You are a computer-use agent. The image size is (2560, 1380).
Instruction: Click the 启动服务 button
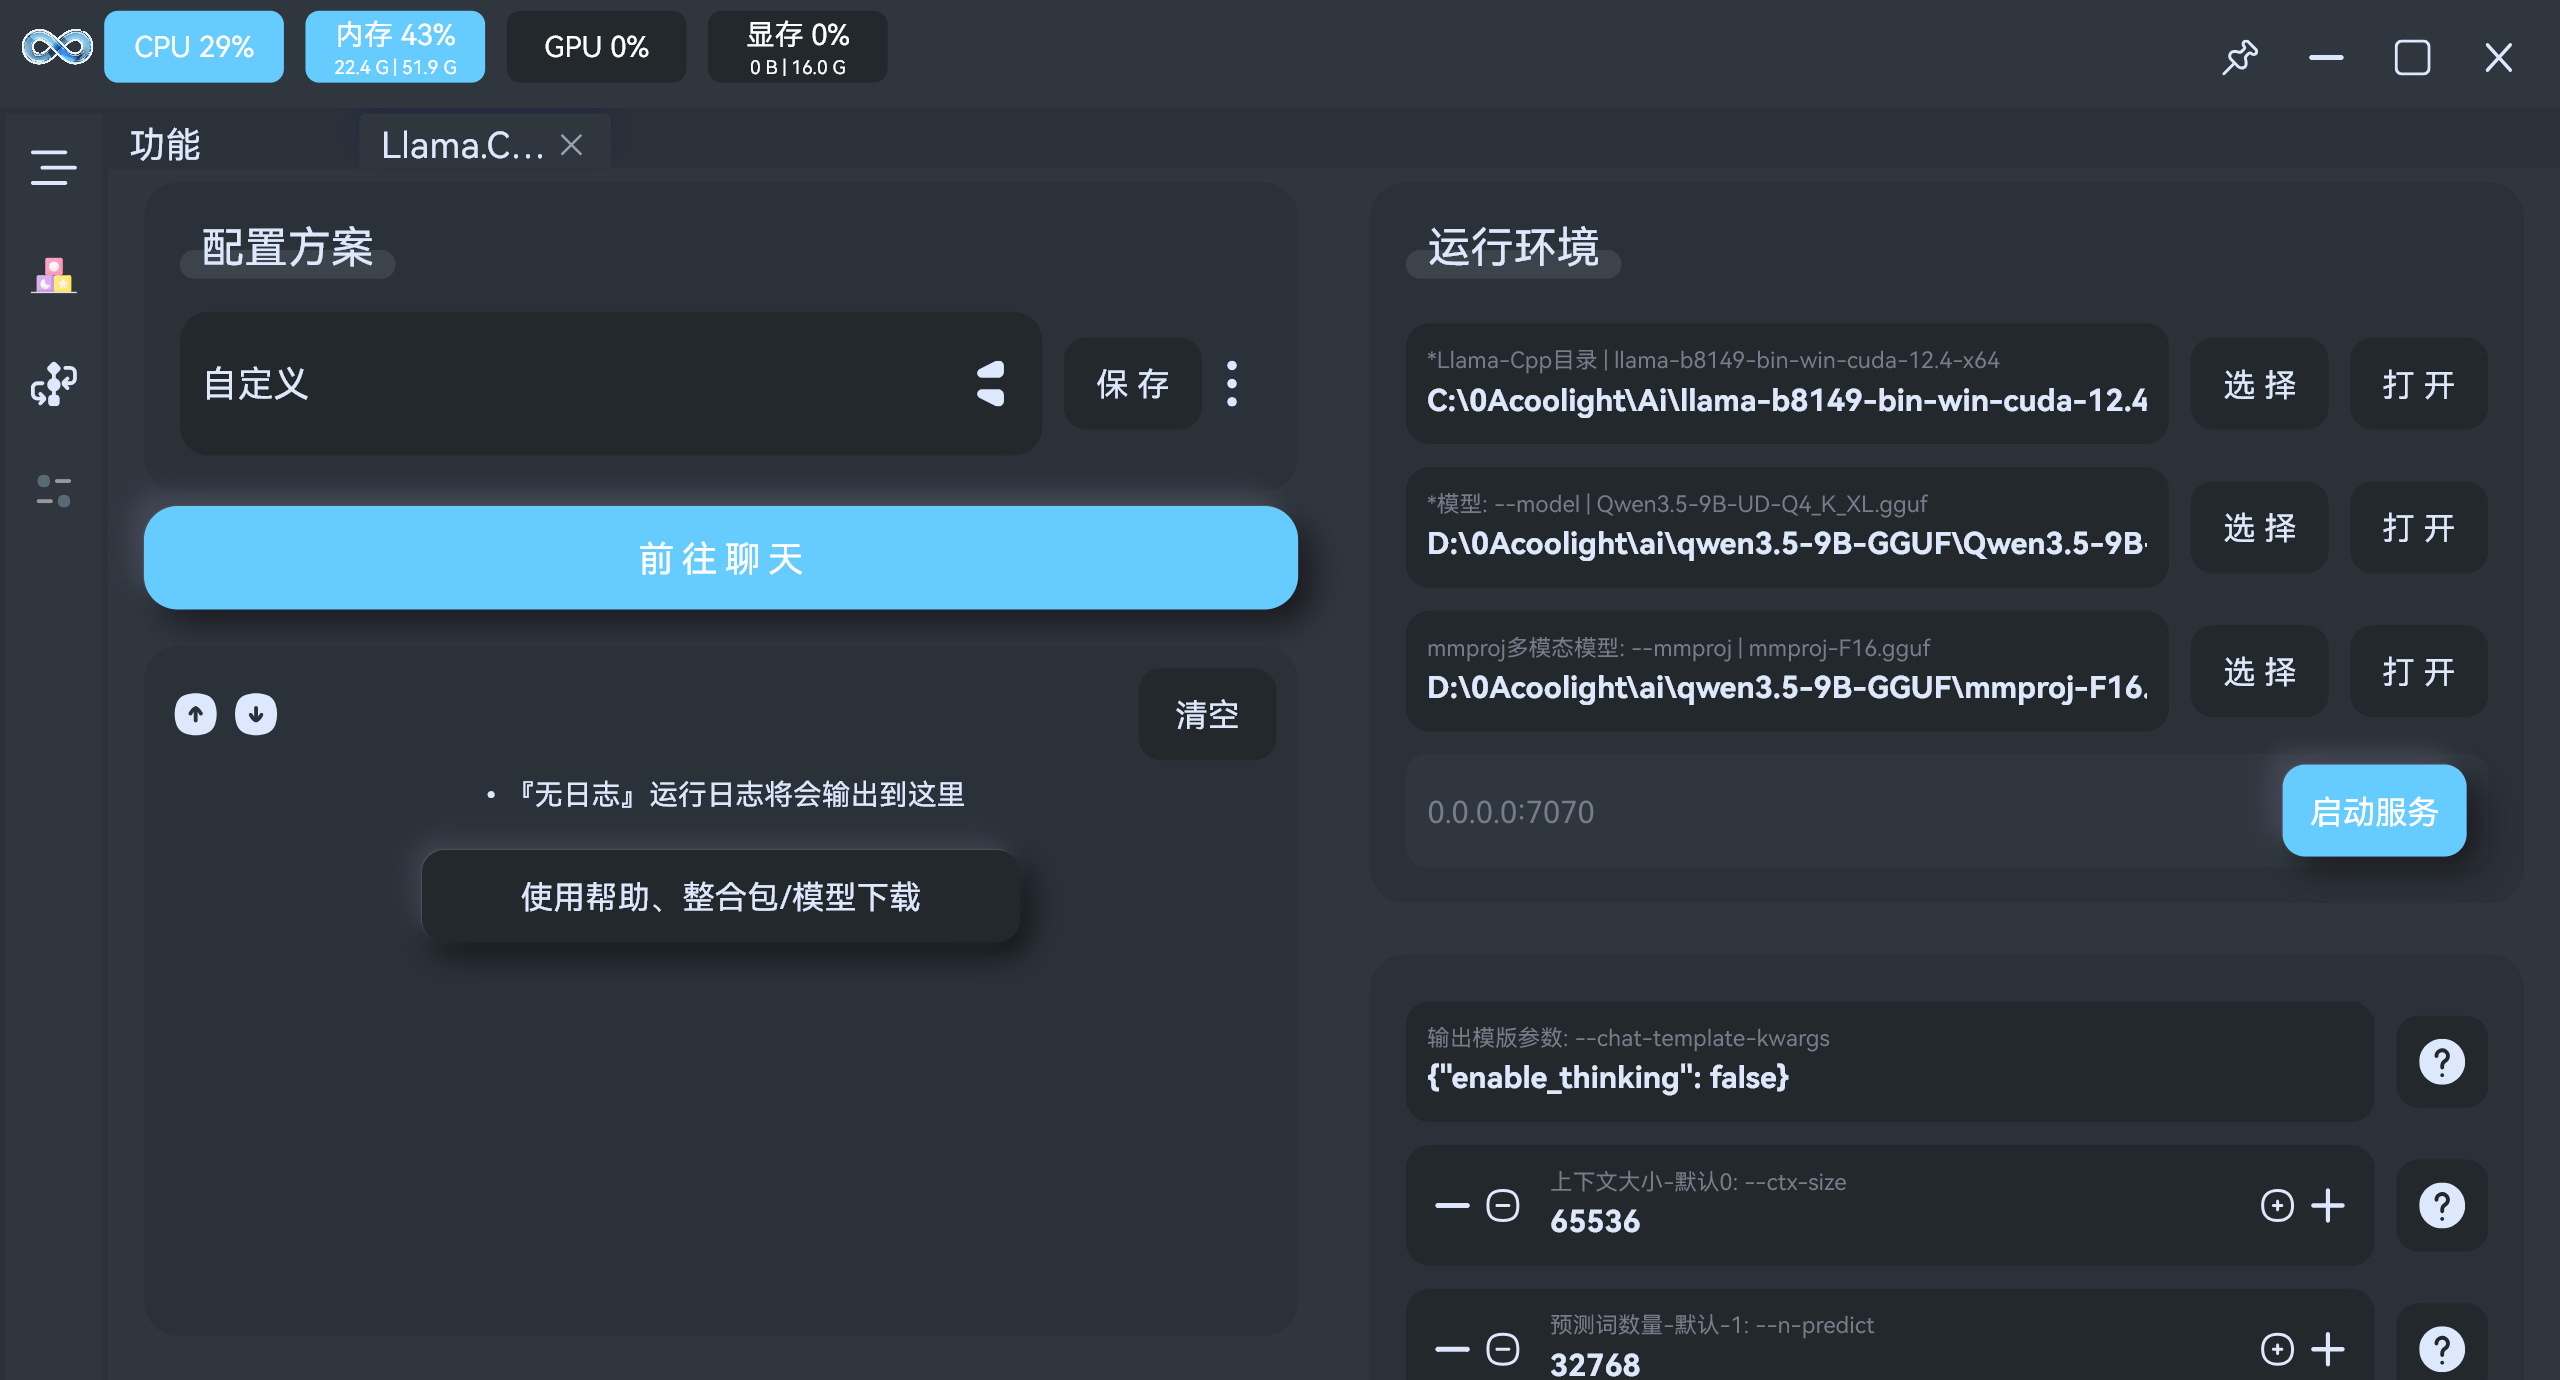(2374, 811)
